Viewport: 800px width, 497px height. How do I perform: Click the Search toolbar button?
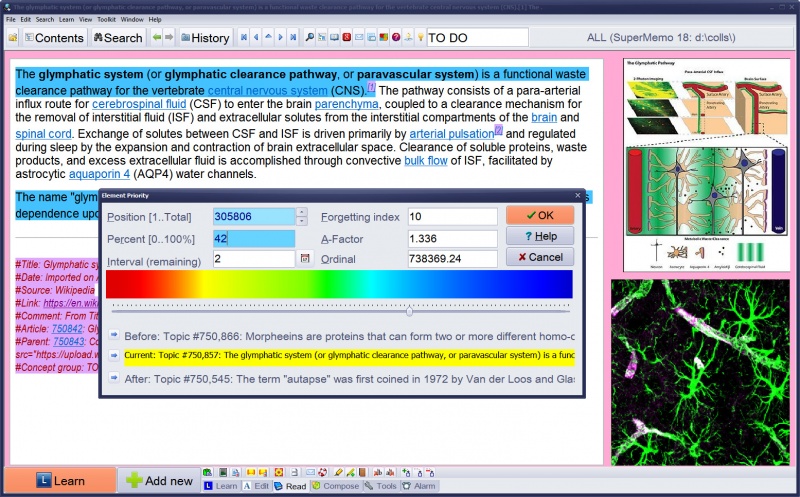118,38
